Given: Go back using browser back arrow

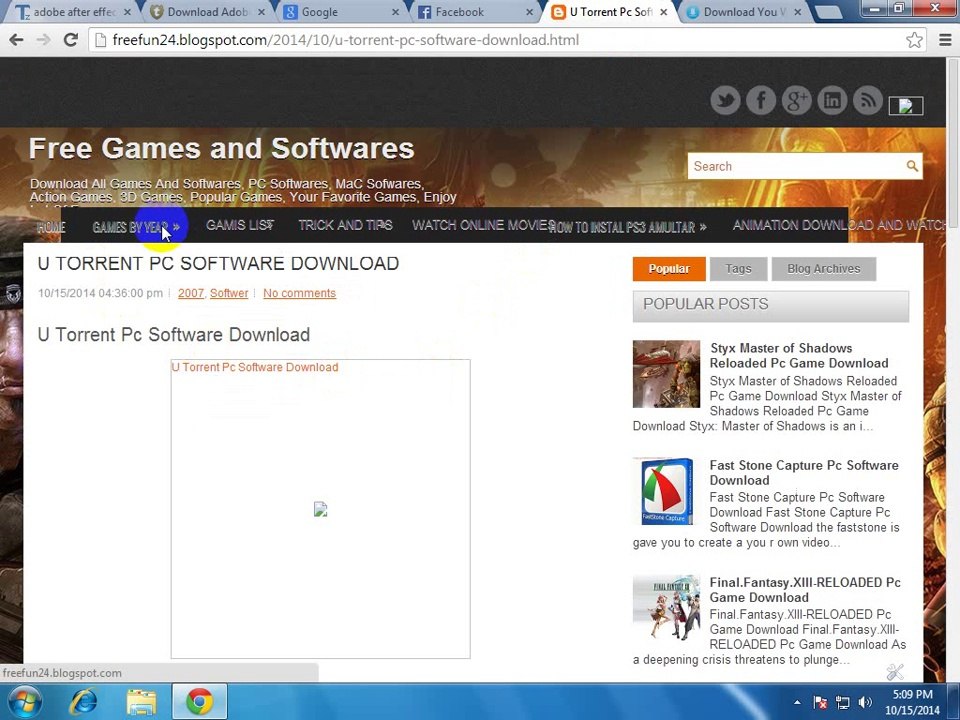Looking at the screenshot, I should pyautogui.click(x=17, y=40).
